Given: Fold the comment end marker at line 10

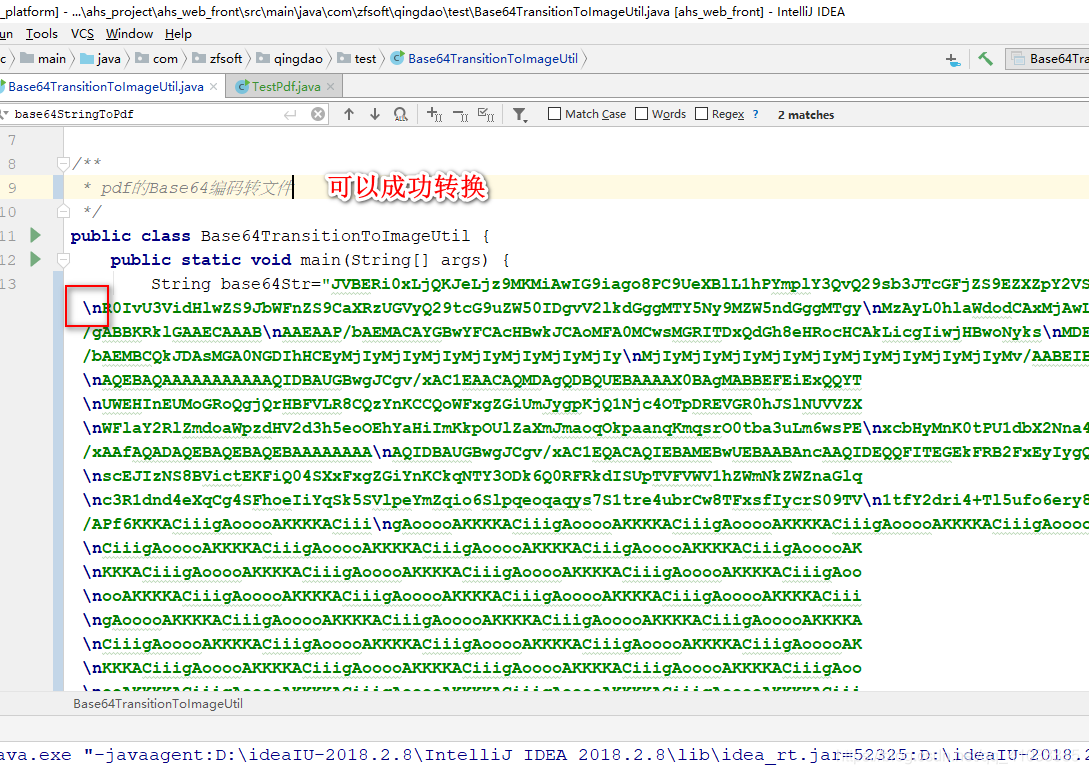Looking at the screenshot, I should click(x=63, y=211).
